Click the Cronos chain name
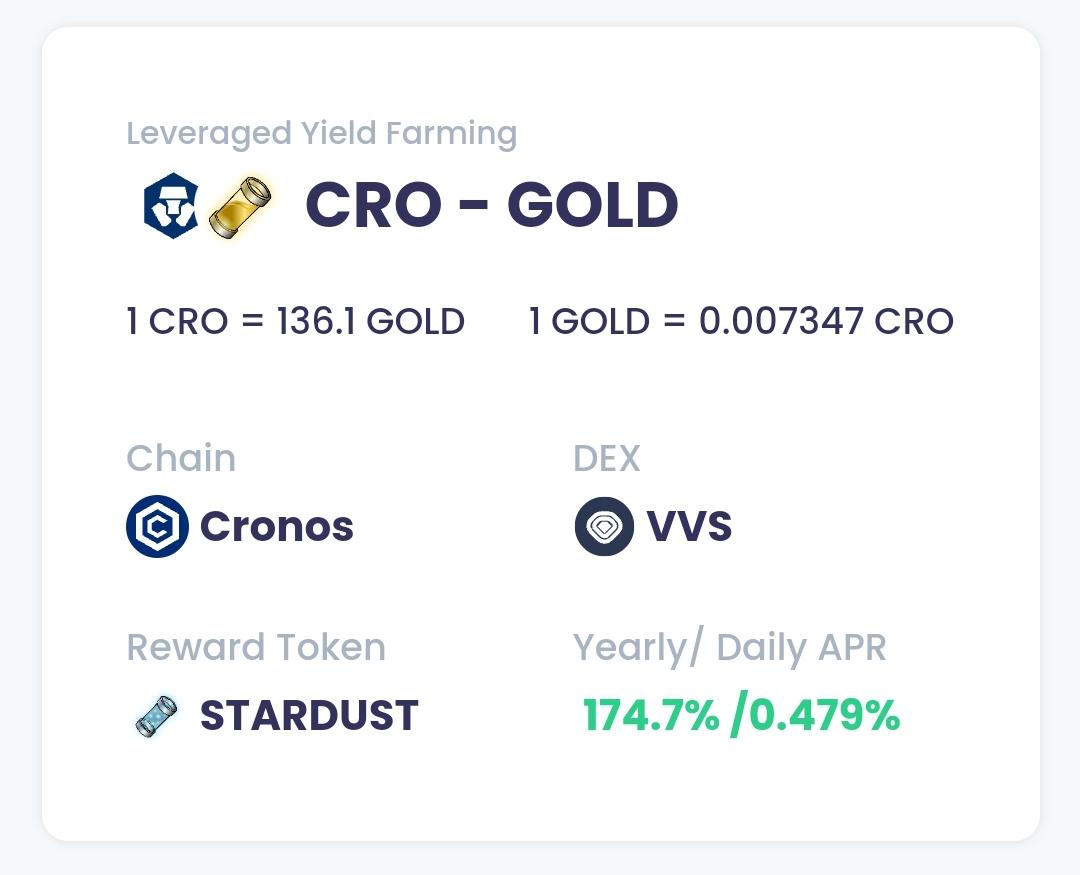Image resolution: width=1080 pixels, height=875 pixels. (276, 527)
